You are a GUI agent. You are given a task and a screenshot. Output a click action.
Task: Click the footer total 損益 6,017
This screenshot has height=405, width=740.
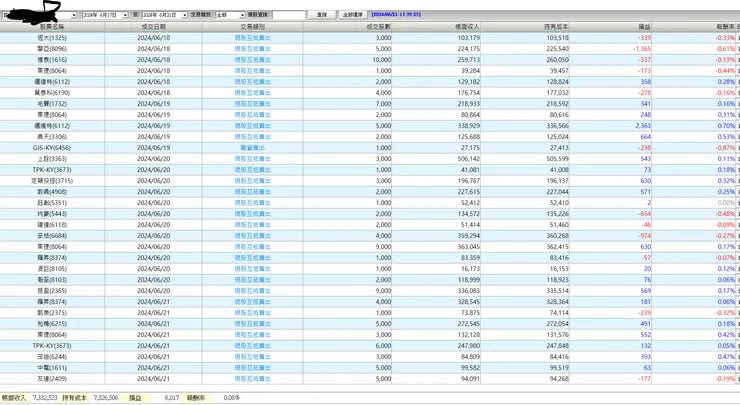(x=172, y=398)
